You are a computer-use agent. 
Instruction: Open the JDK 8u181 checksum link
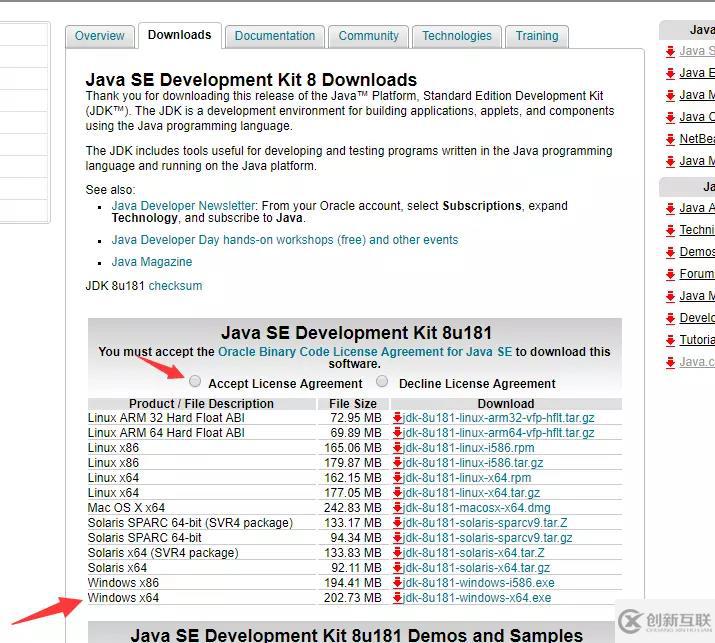(176, 286)
